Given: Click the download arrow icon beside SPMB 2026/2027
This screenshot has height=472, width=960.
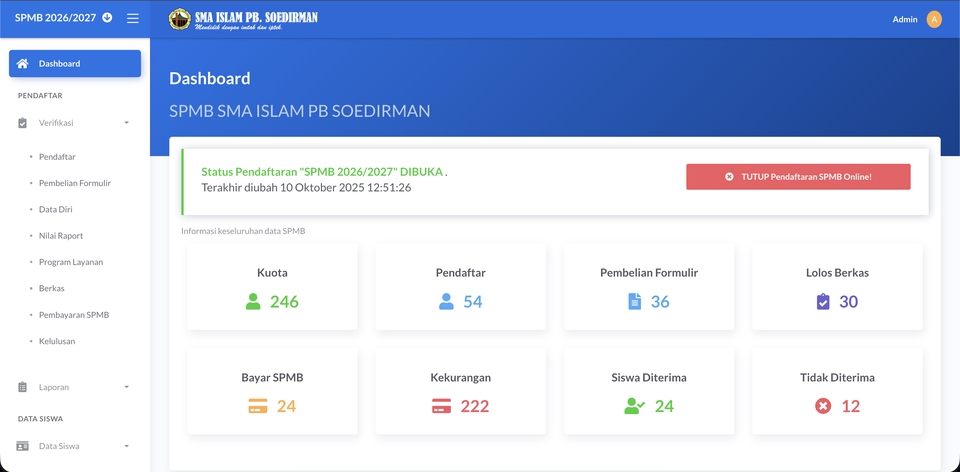Looking at the screenshot, I should pyautogui.click(x=107, y=18).
